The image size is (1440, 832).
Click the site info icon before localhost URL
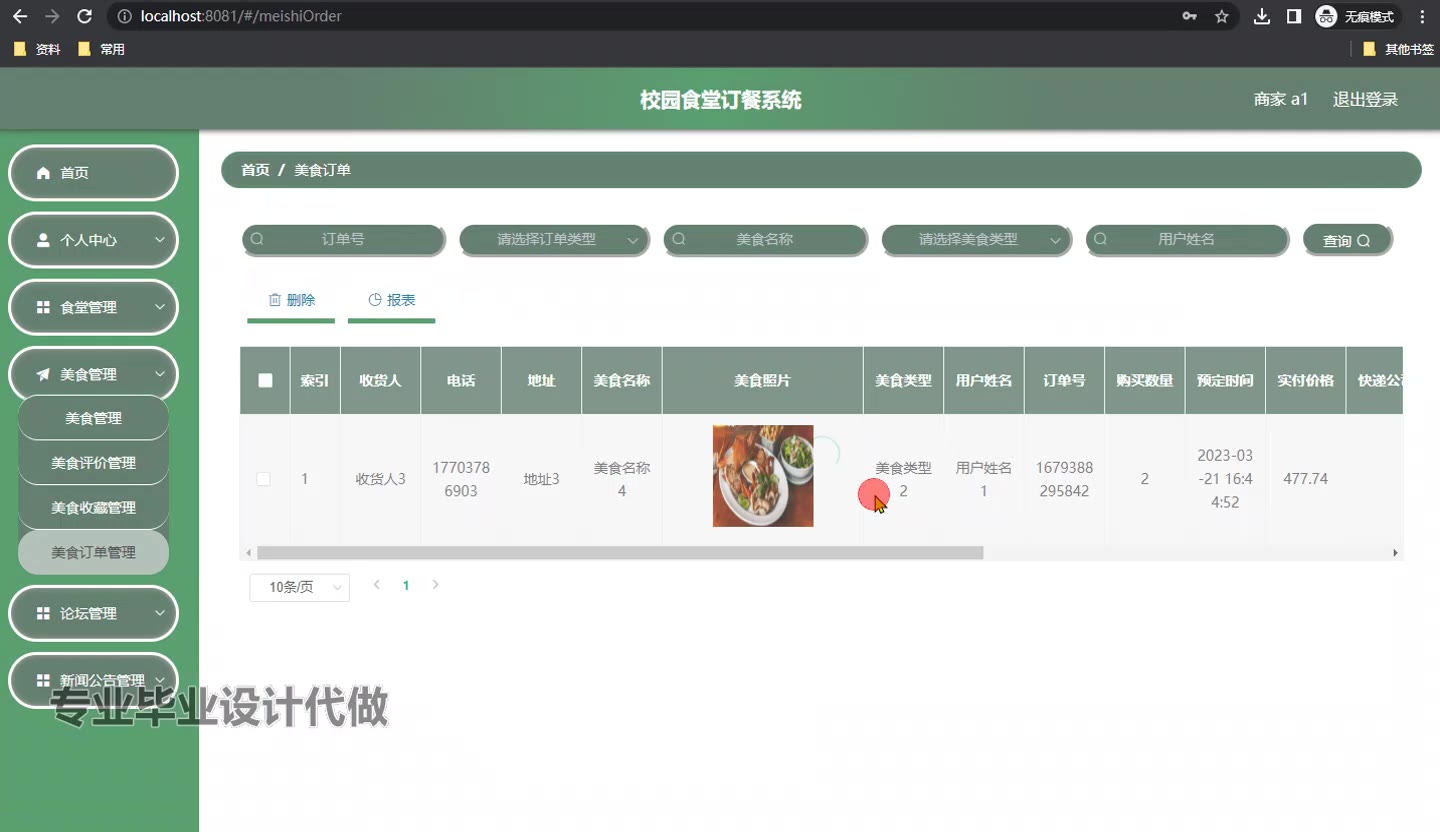[124, 16]
